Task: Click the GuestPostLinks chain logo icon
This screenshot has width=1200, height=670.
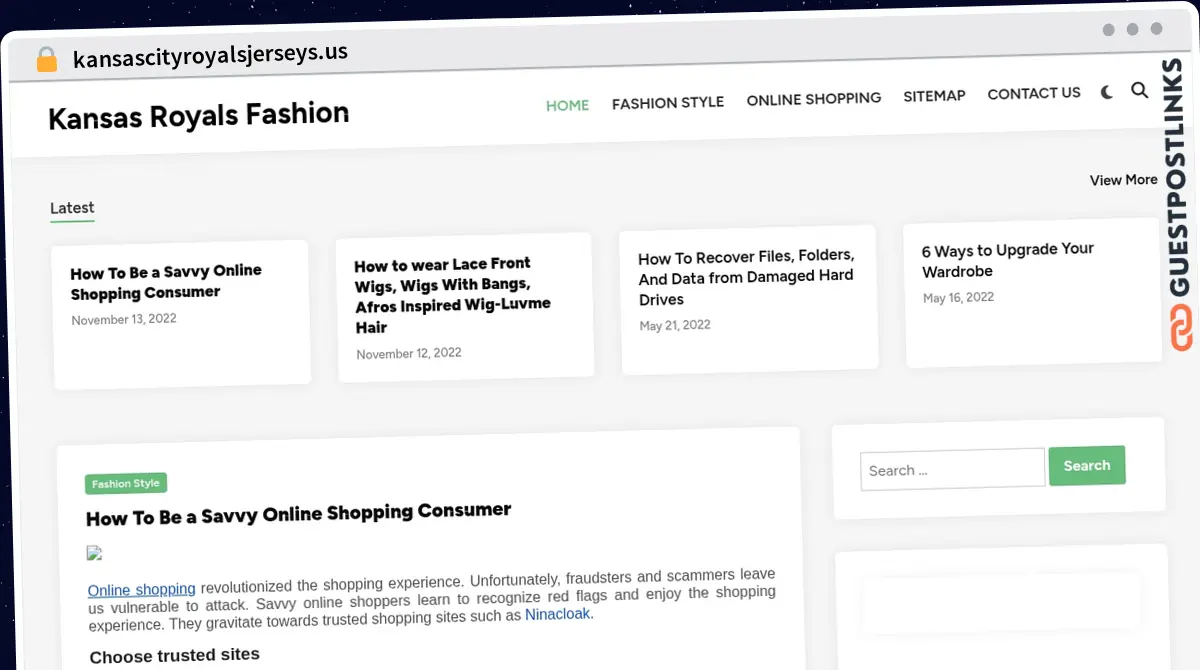Action: pos(1182,329)
